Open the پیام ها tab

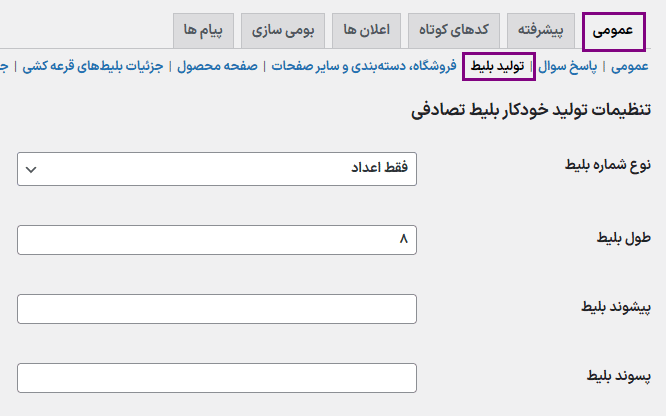[205, 31]
